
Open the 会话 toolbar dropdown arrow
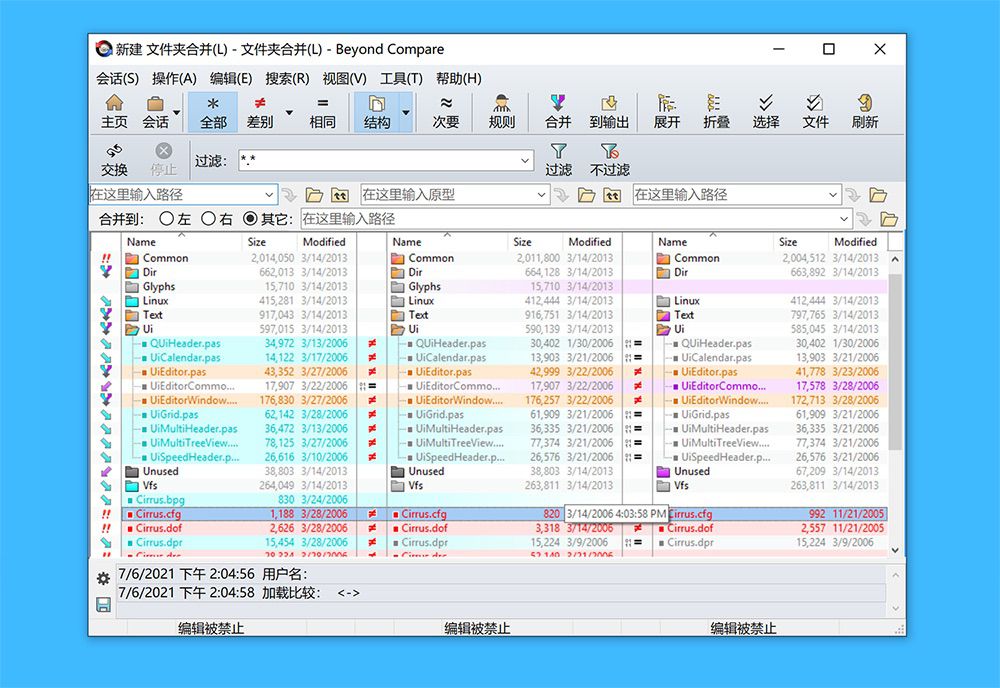tap(177, 112)
